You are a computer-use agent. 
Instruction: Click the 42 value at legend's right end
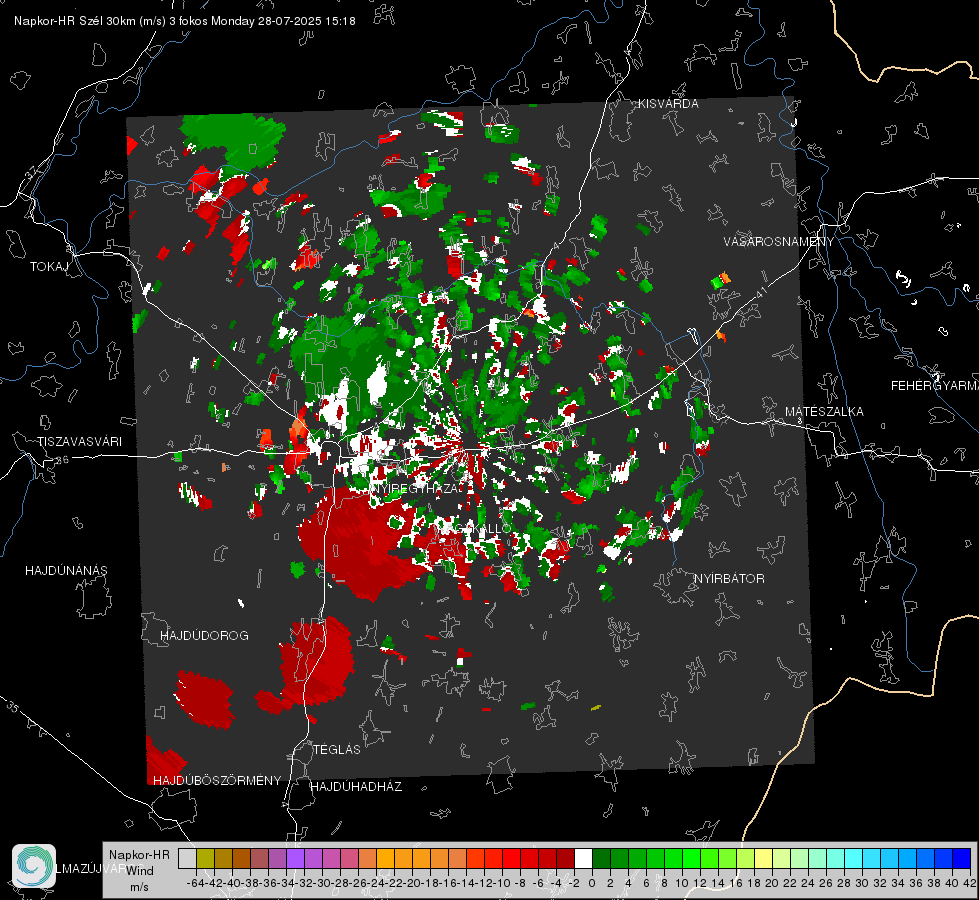(969, 883)
